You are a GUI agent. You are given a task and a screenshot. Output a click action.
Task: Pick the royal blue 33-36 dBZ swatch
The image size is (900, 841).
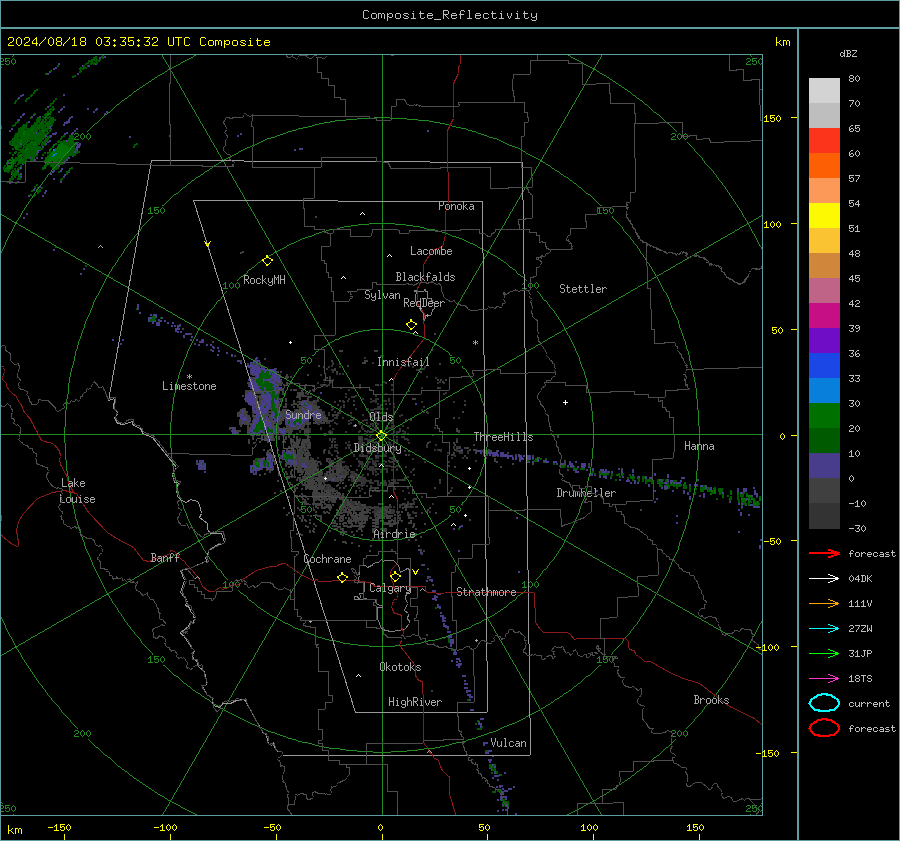coord(824,366)
